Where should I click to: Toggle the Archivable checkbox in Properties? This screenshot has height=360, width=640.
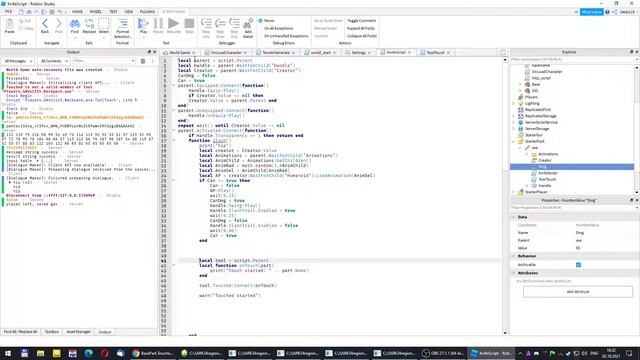pyautogui.click(x=578, y=264)
